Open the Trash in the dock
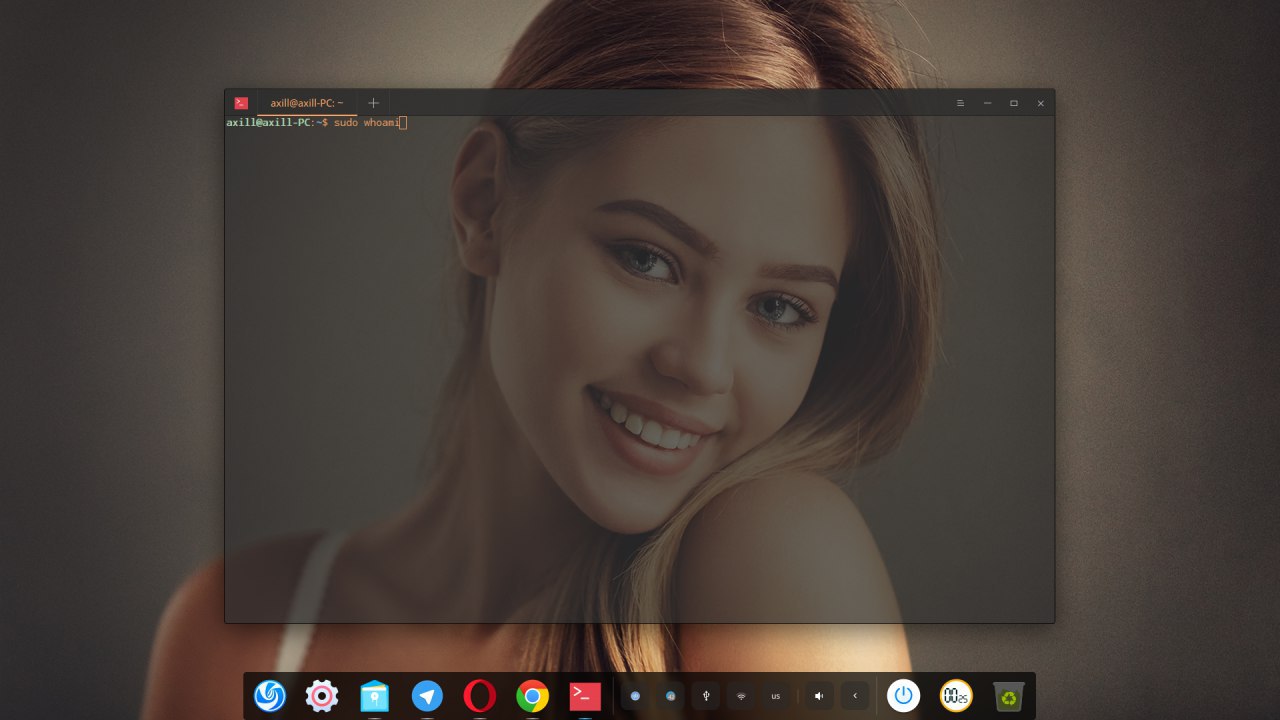1280x720 pixels. coord(1009,696)
